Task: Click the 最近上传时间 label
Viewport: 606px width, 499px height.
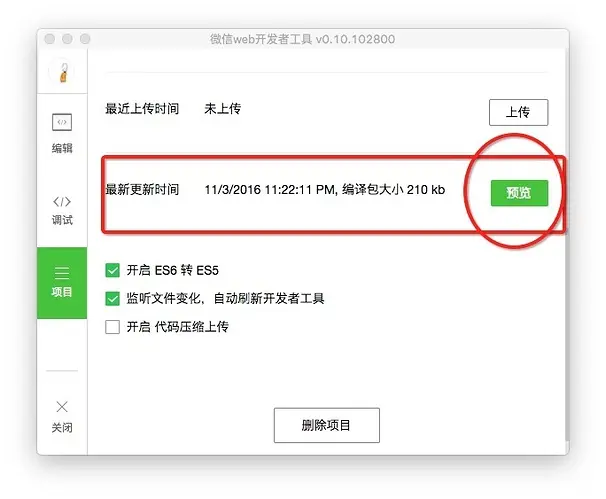Action: [x=142, y=109]
